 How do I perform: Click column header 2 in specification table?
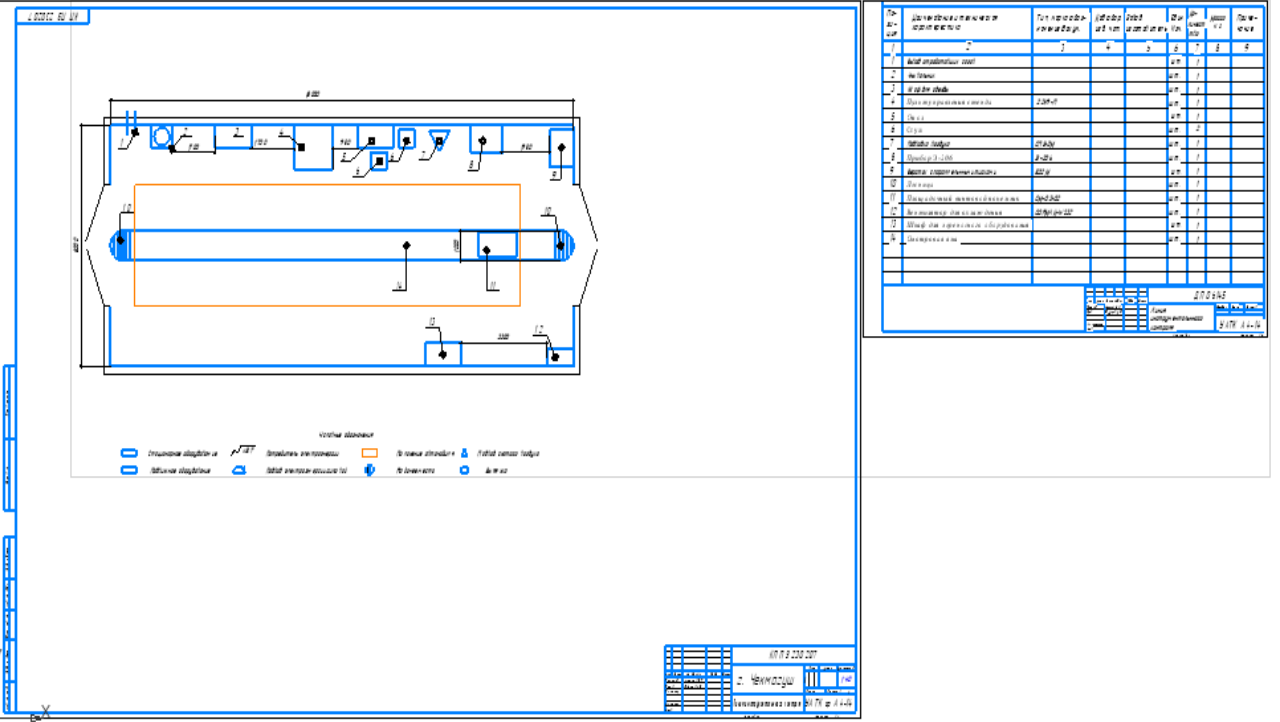(x=968, y=47)
